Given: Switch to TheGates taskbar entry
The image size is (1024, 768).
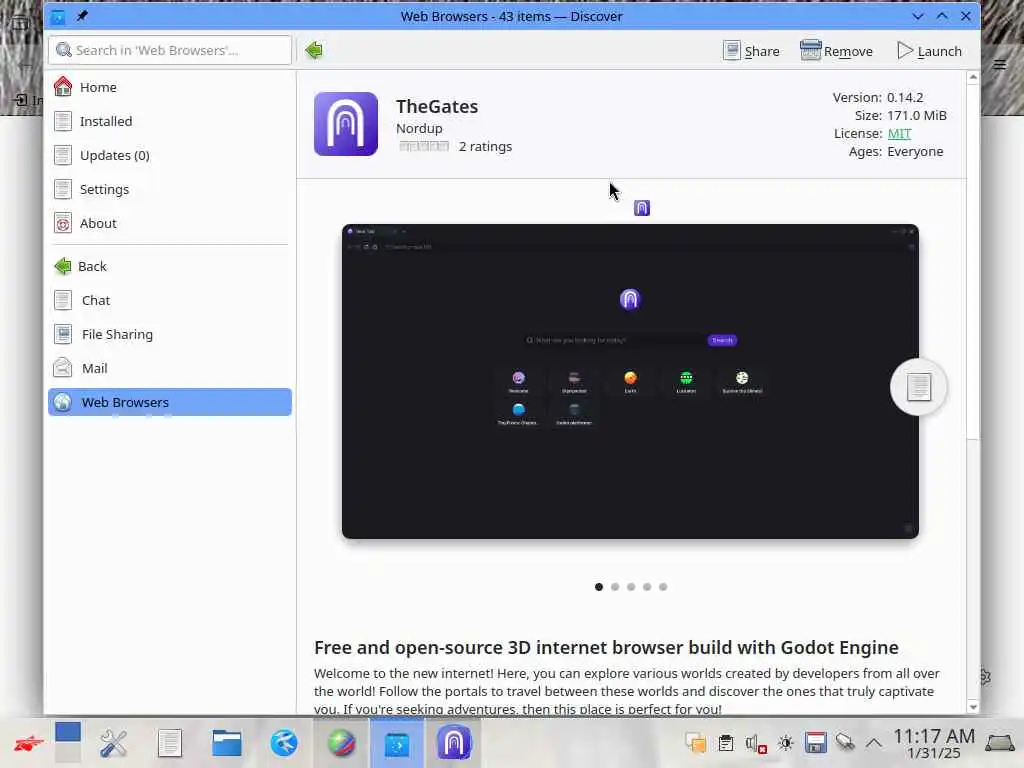Looking at the screenshot, I should [454, 743].
